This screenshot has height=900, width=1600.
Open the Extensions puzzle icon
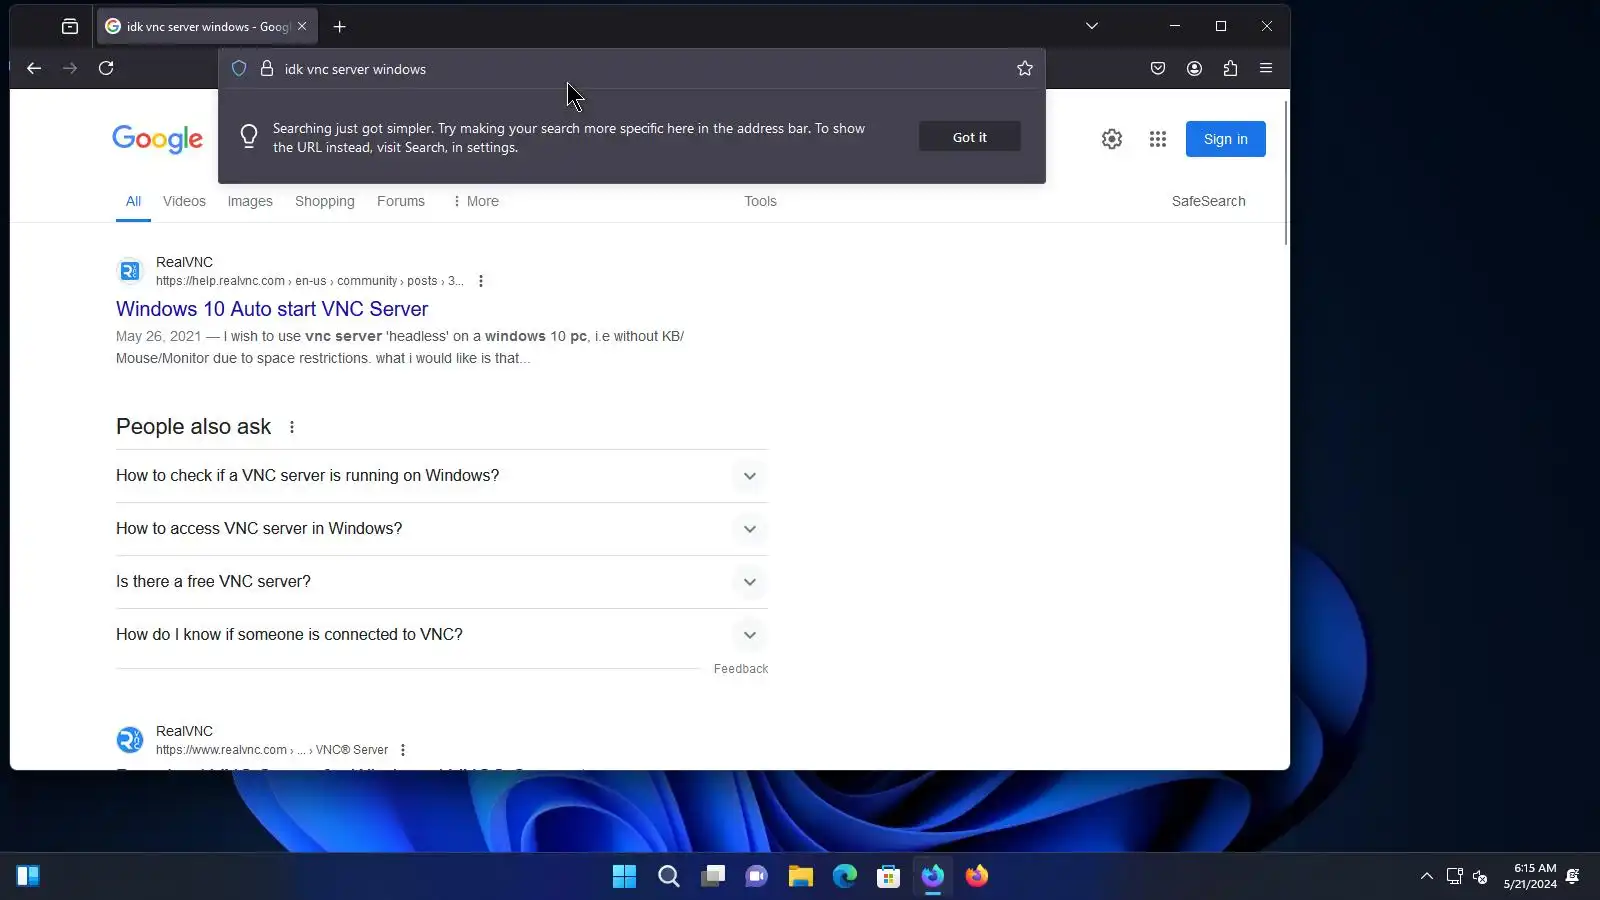[x=1230, y=68]
